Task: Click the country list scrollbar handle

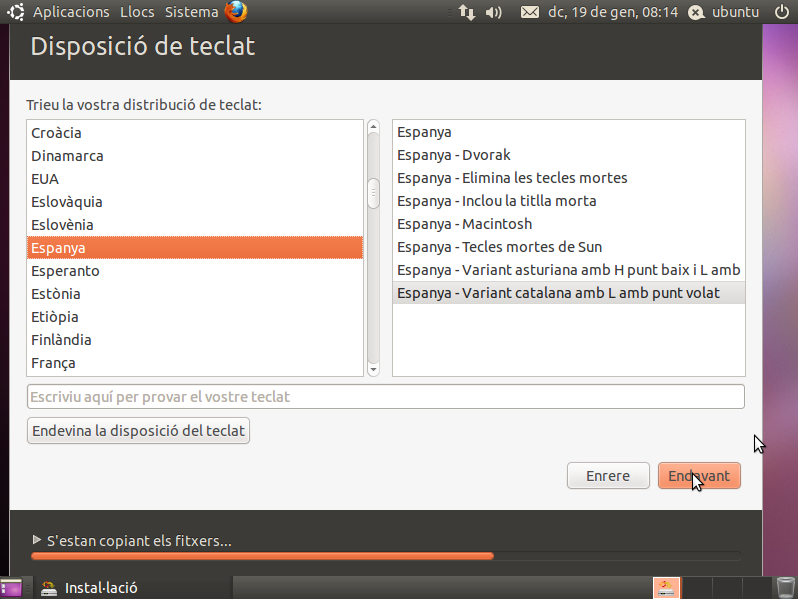Action: (x=374, y=193)
